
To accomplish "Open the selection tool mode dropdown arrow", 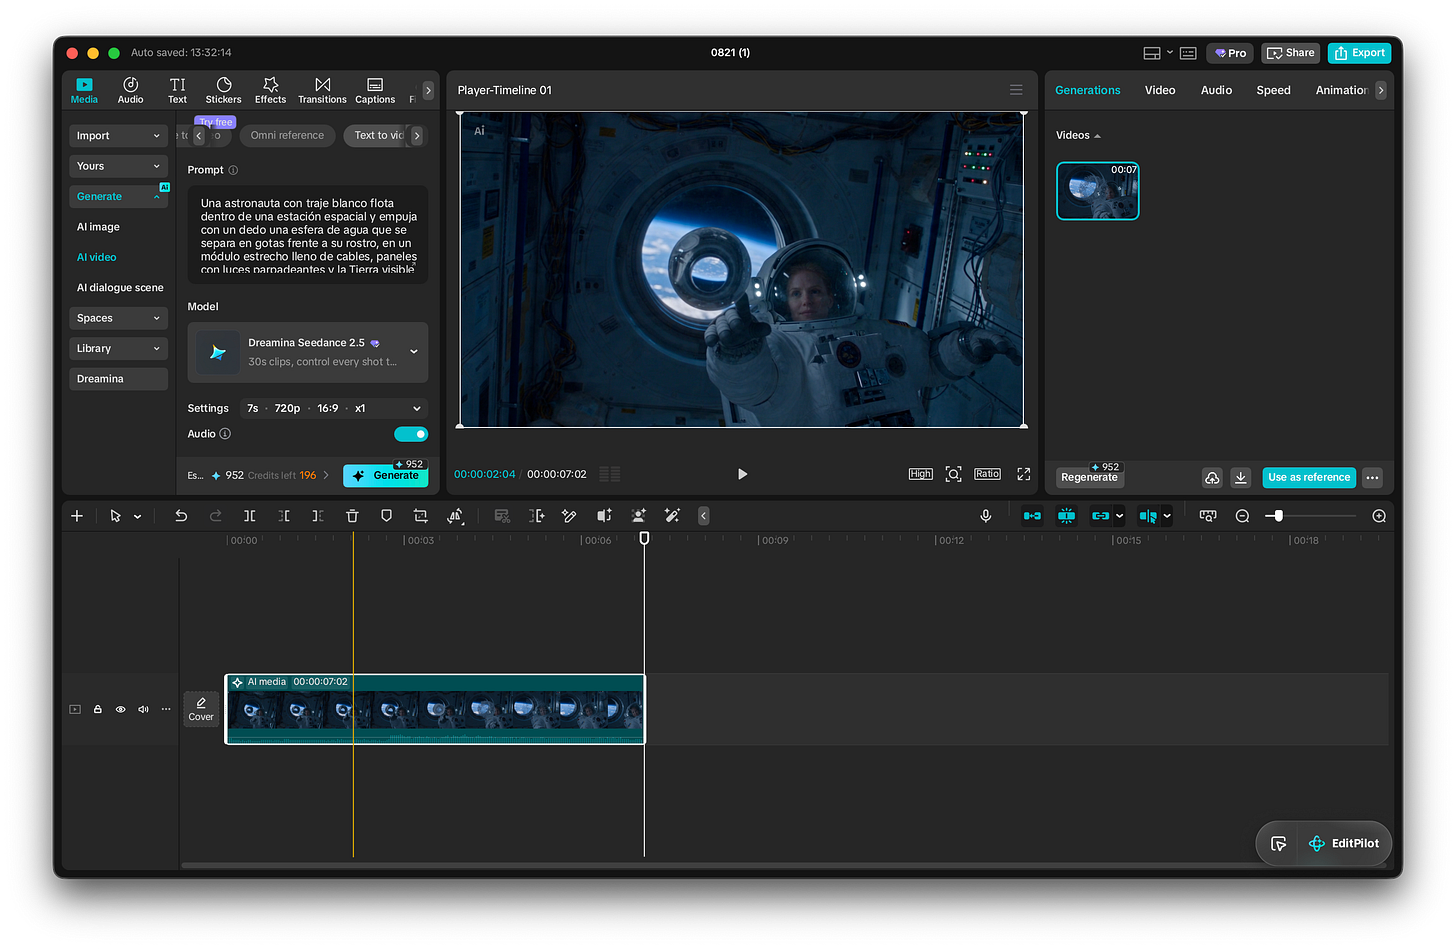I will (x=138, y=517).
